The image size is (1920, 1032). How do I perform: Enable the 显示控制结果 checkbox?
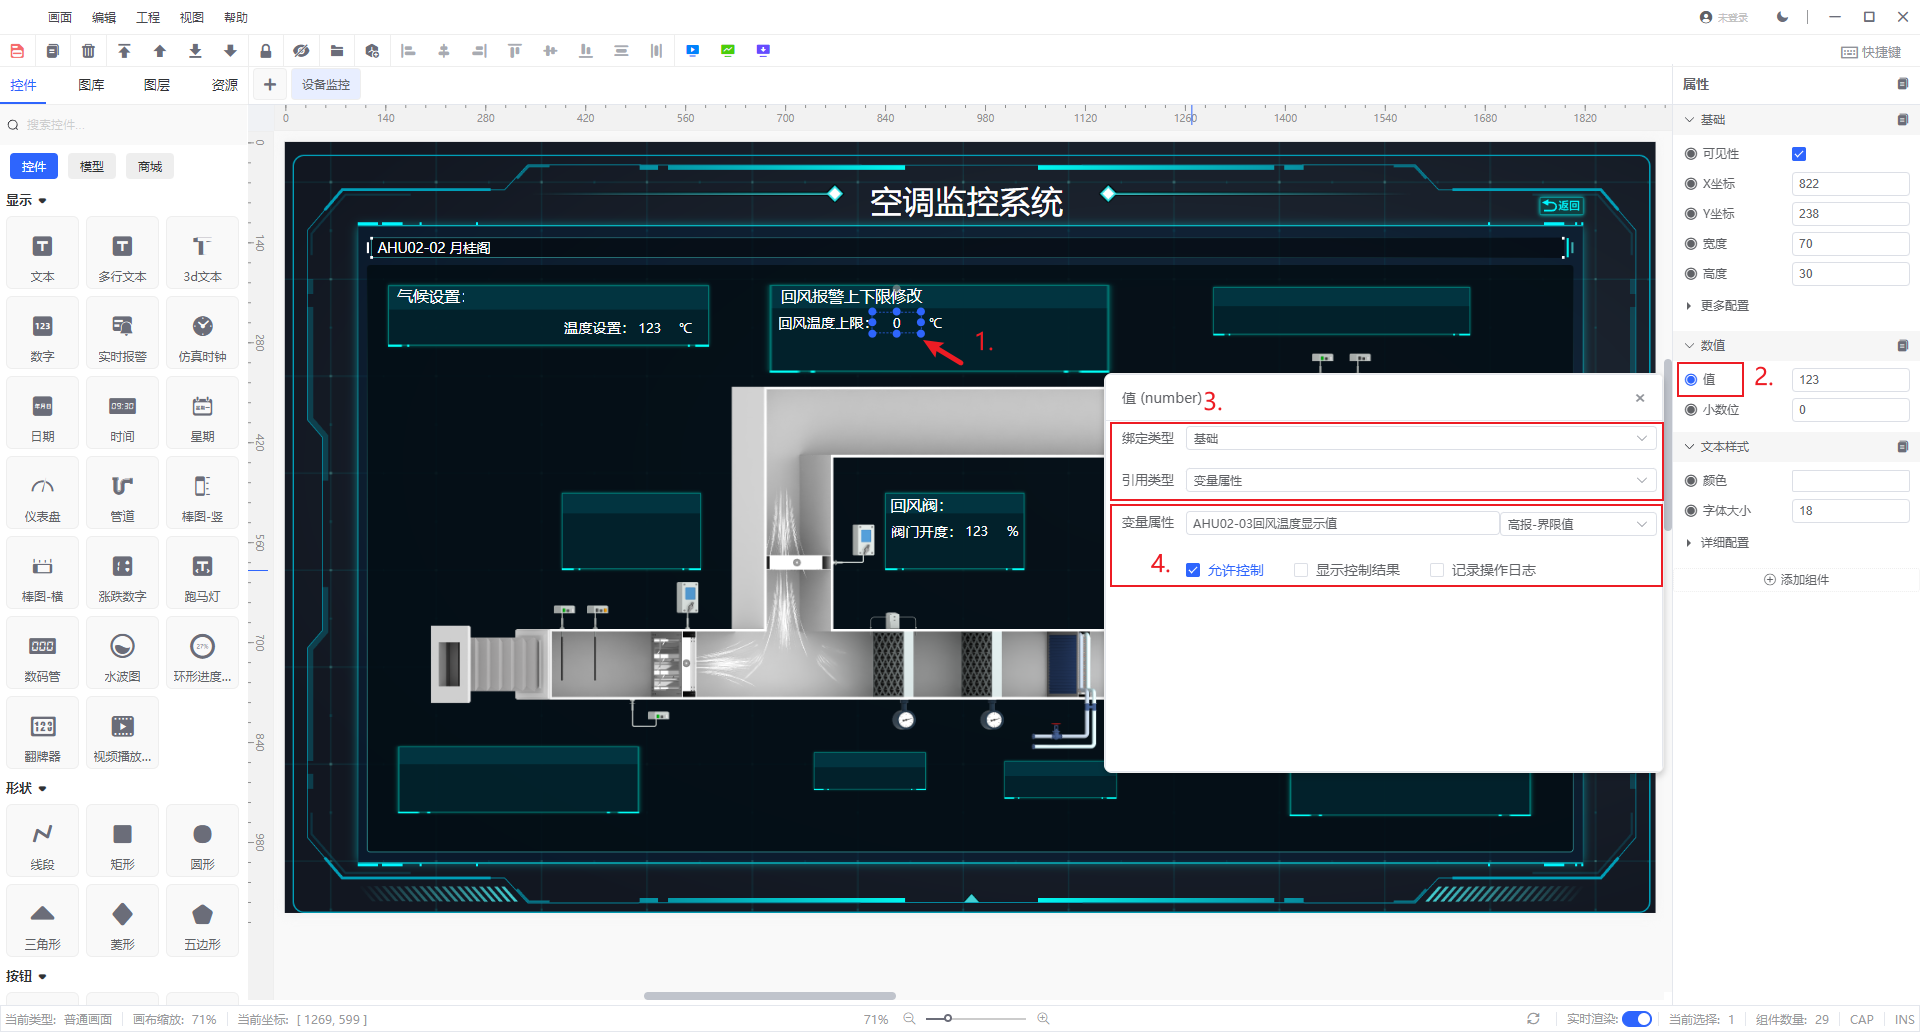click(1301, 570)
